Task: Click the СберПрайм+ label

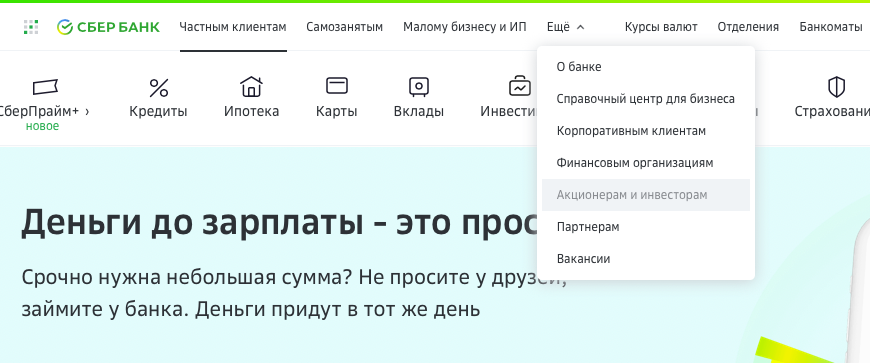Action: (x=40, y=112)
